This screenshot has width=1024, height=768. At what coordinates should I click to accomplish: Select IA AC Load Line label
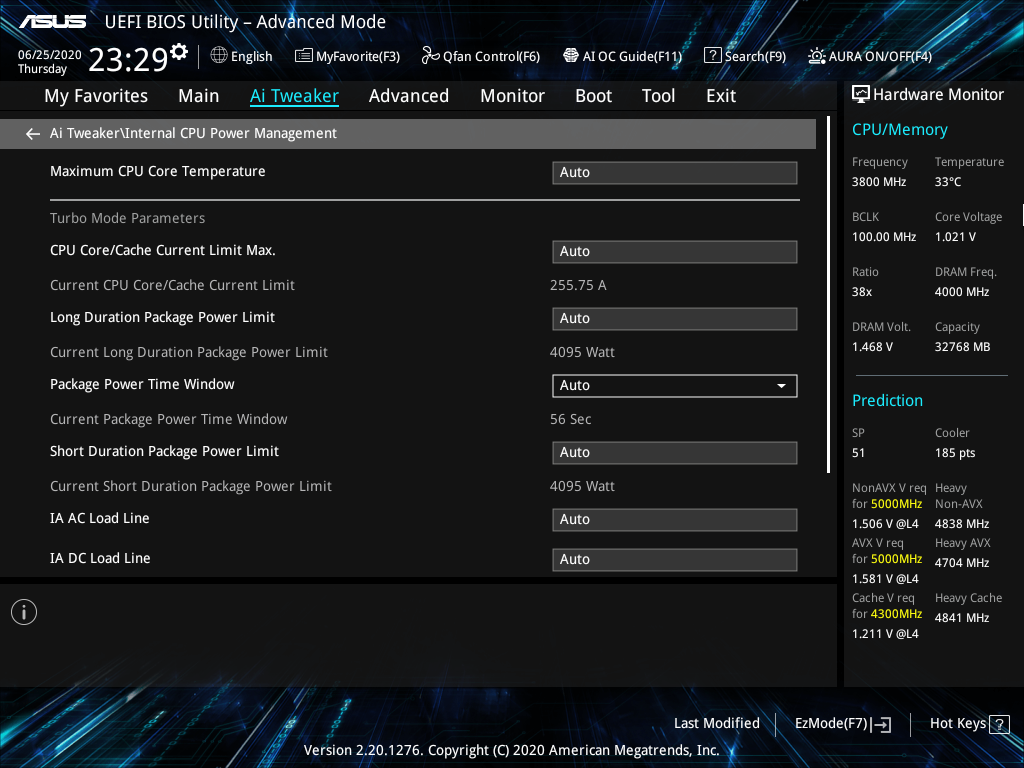[99, 519]
